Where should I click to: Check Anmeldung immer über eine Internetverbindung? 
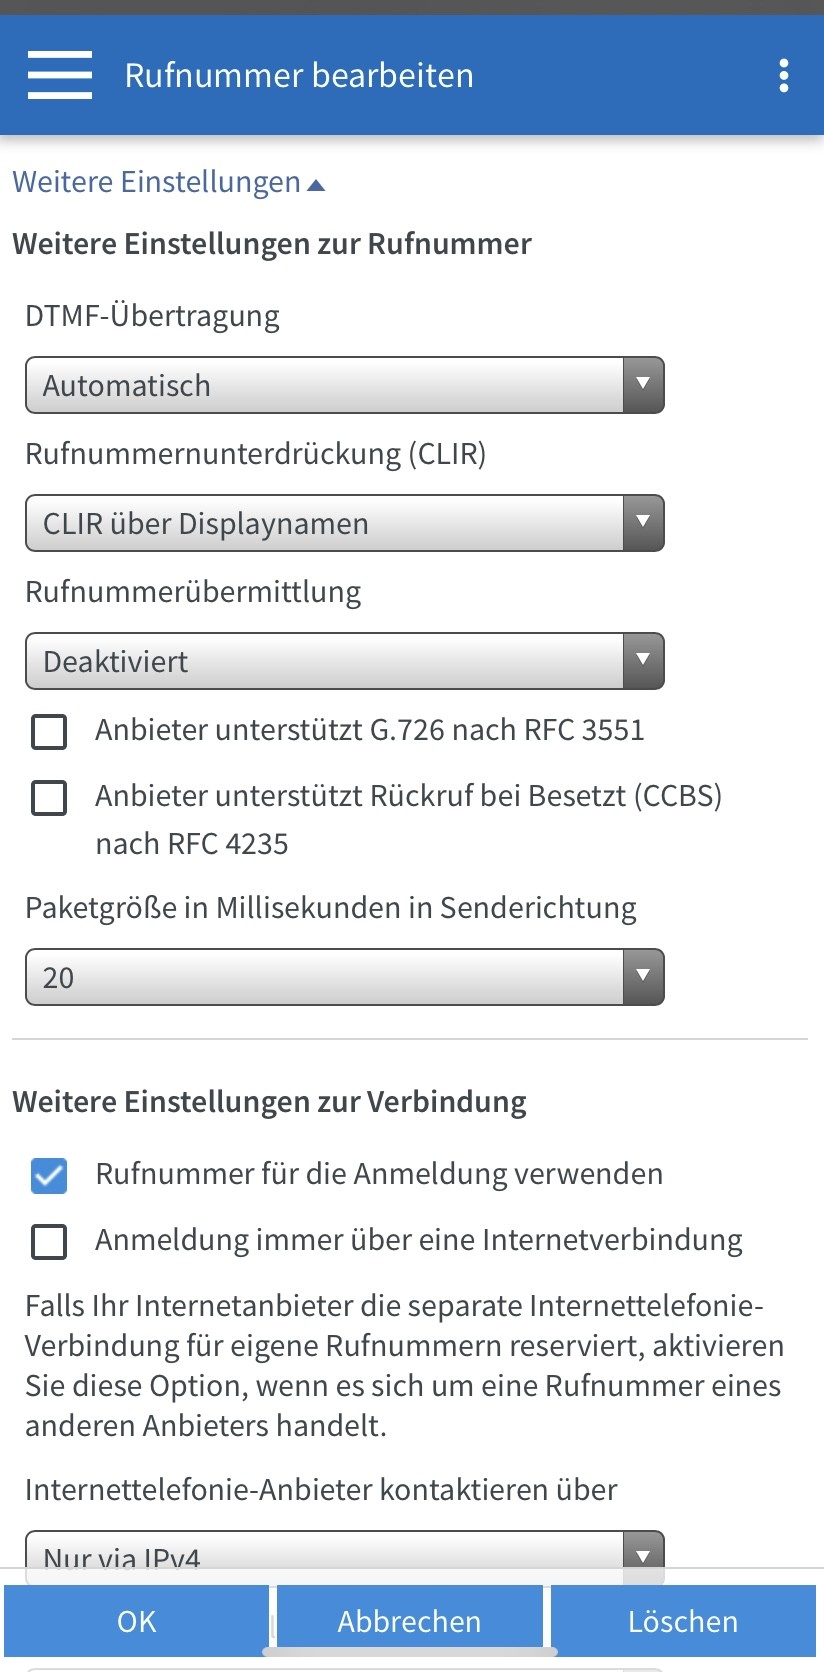click(x=49, y=1241)
